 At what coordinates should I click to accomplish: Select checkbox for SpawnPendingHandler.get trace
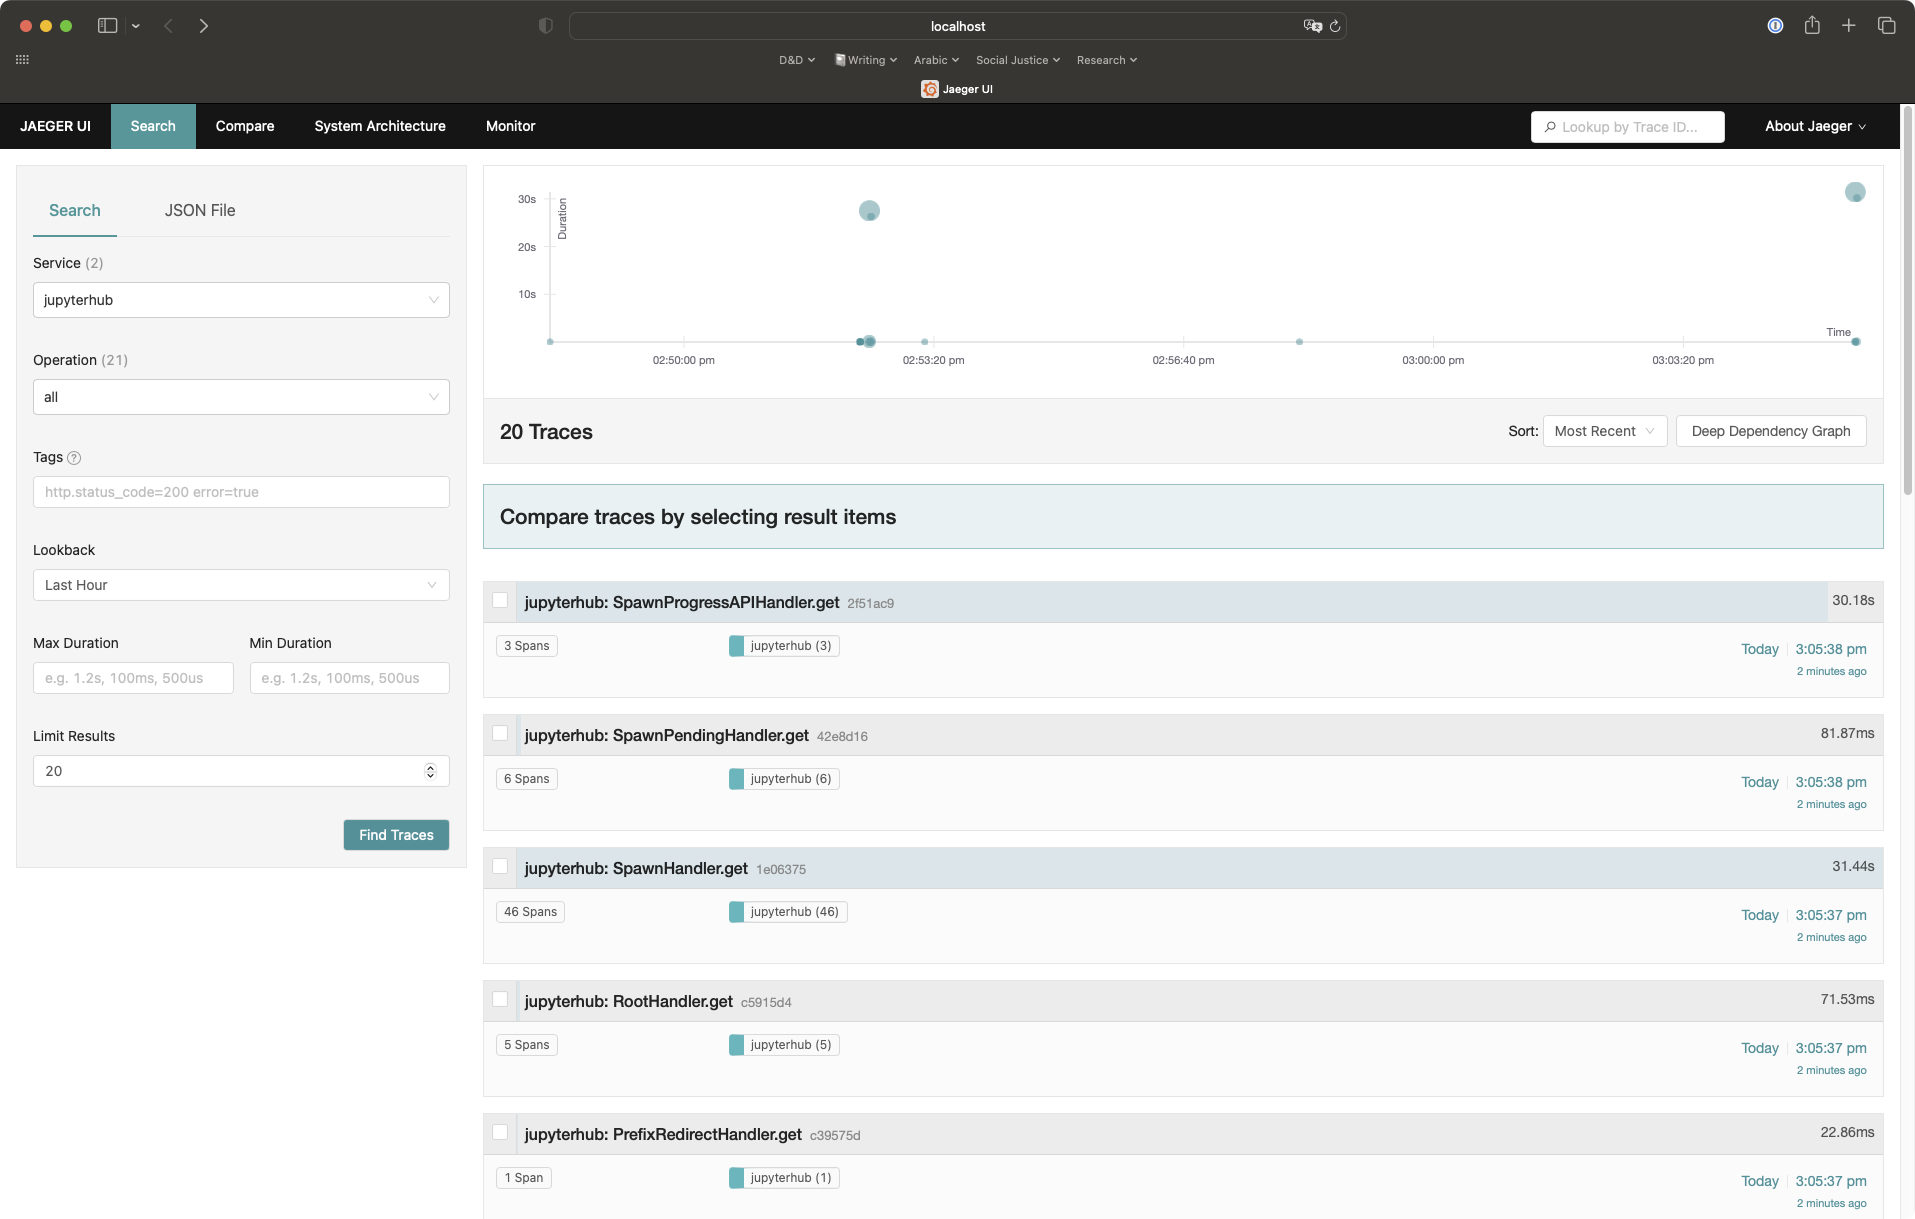500,734
